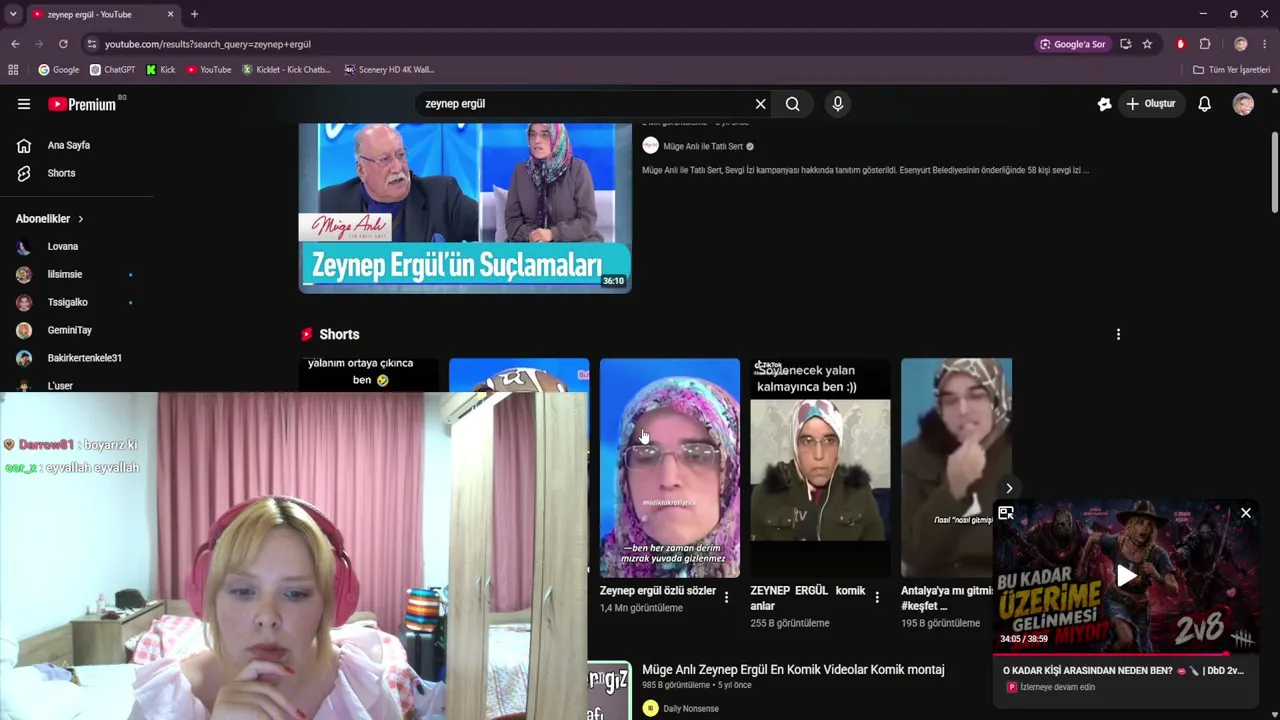Seek on the miniplayer progress bar
The image size is (1280, 720).
[1126, 654]
